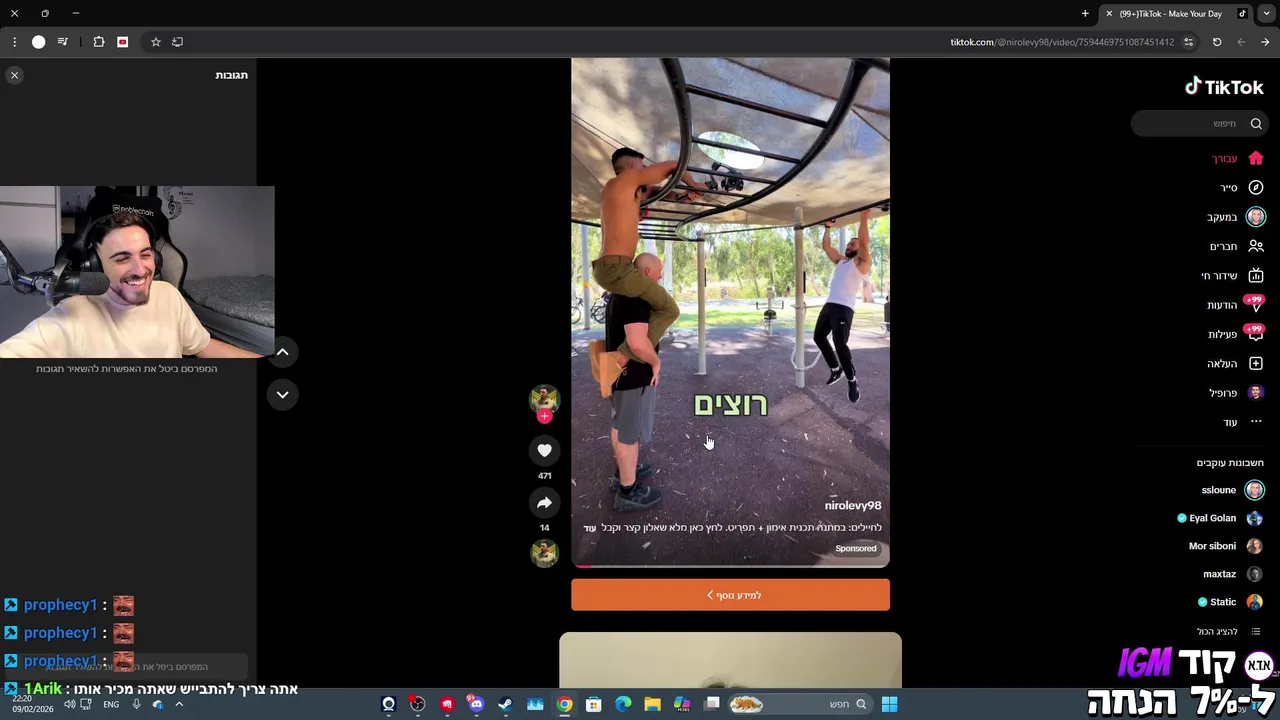Go to the previous video with the up arrow

(x=282, y=352)
